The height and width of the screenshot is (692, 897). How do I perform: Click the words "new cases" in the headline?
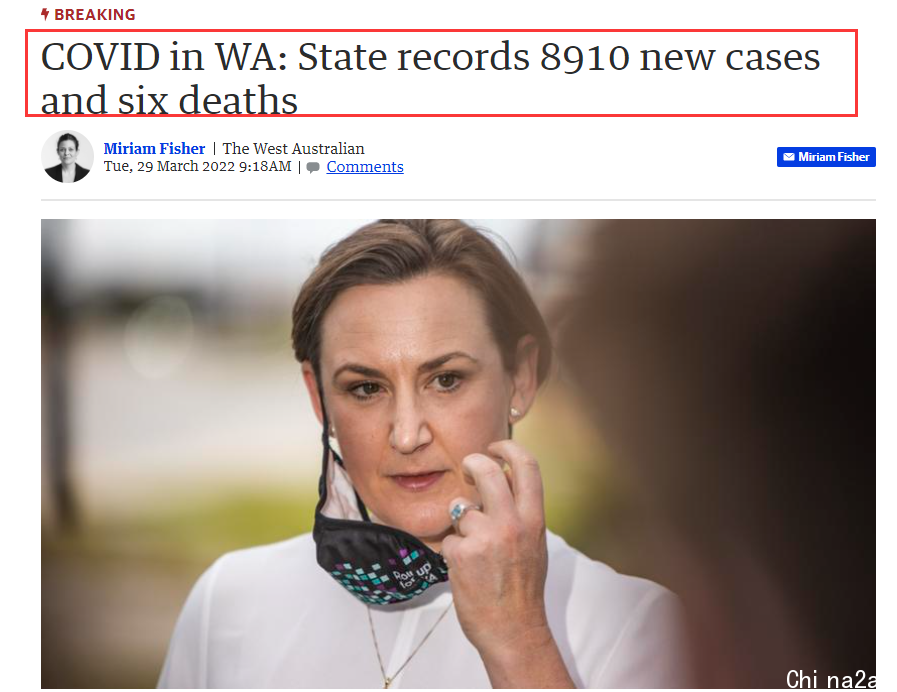point(730,57)
